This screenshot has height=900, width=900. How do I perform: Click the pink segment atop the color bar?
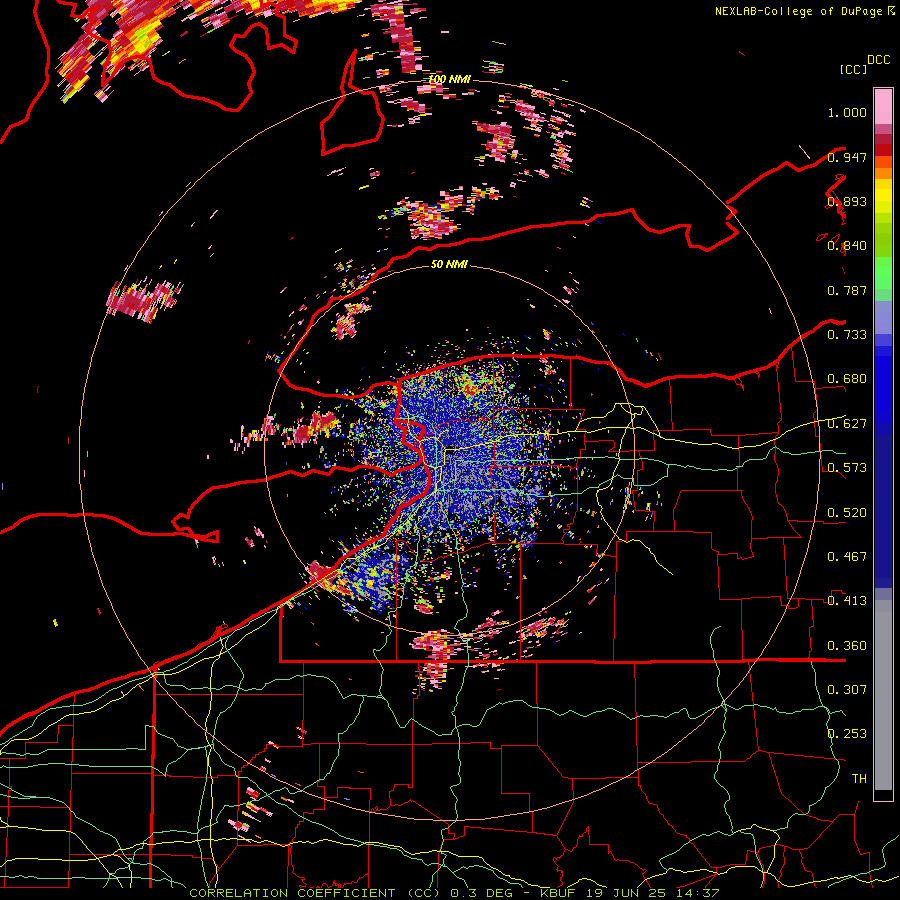(883, 106)
